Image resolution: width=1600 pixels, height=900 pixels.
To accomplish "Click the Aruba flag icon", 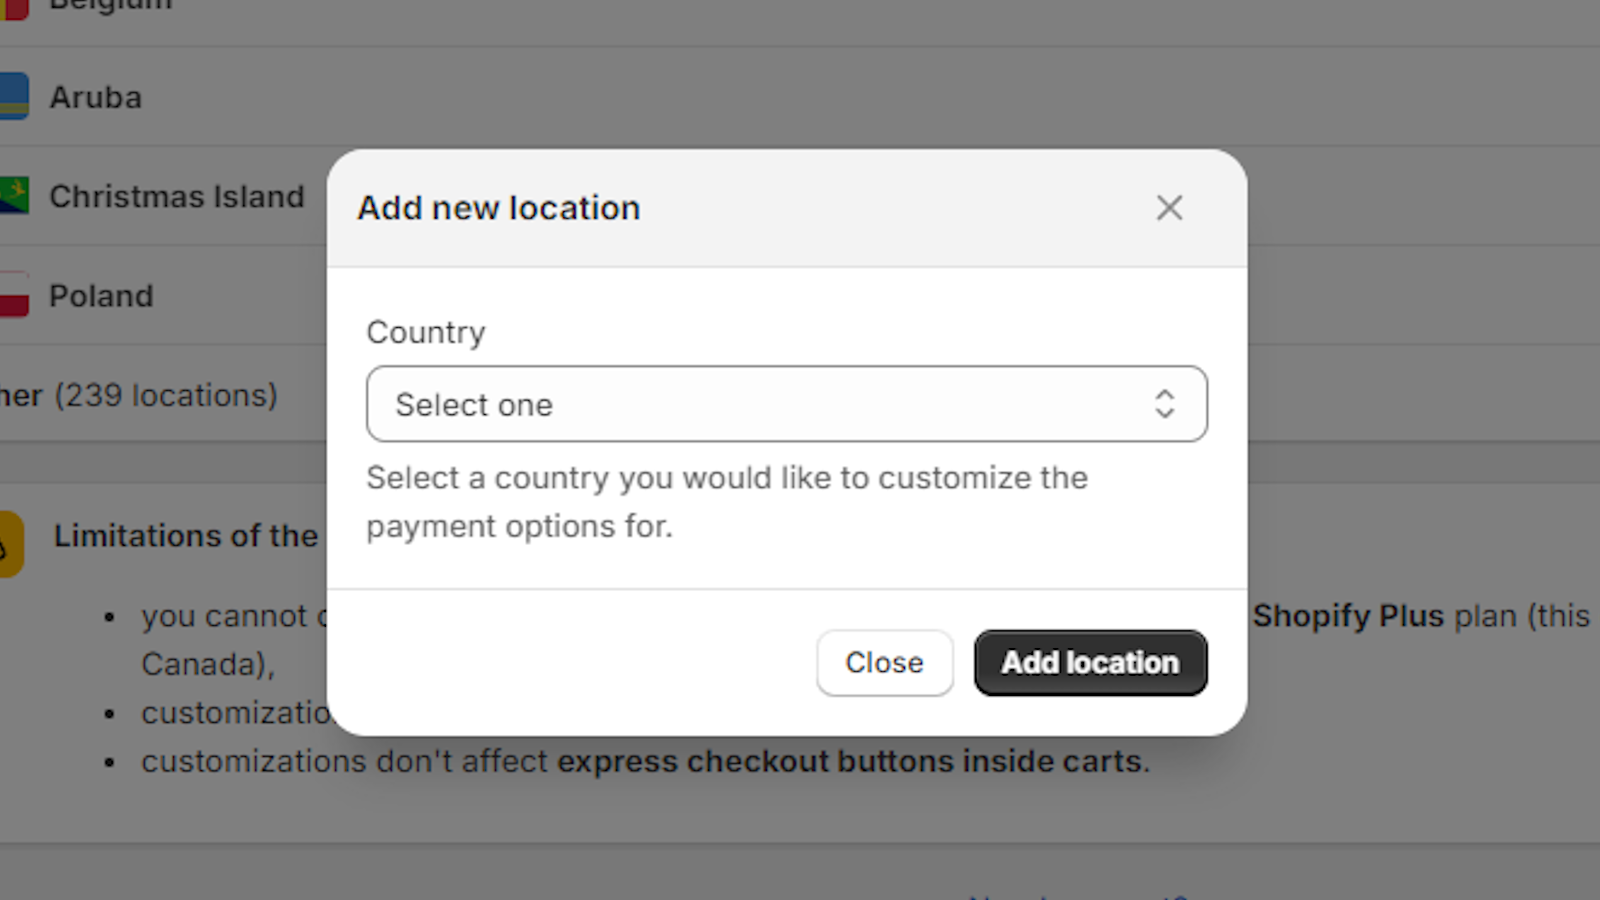I will [x=12, y=97].
